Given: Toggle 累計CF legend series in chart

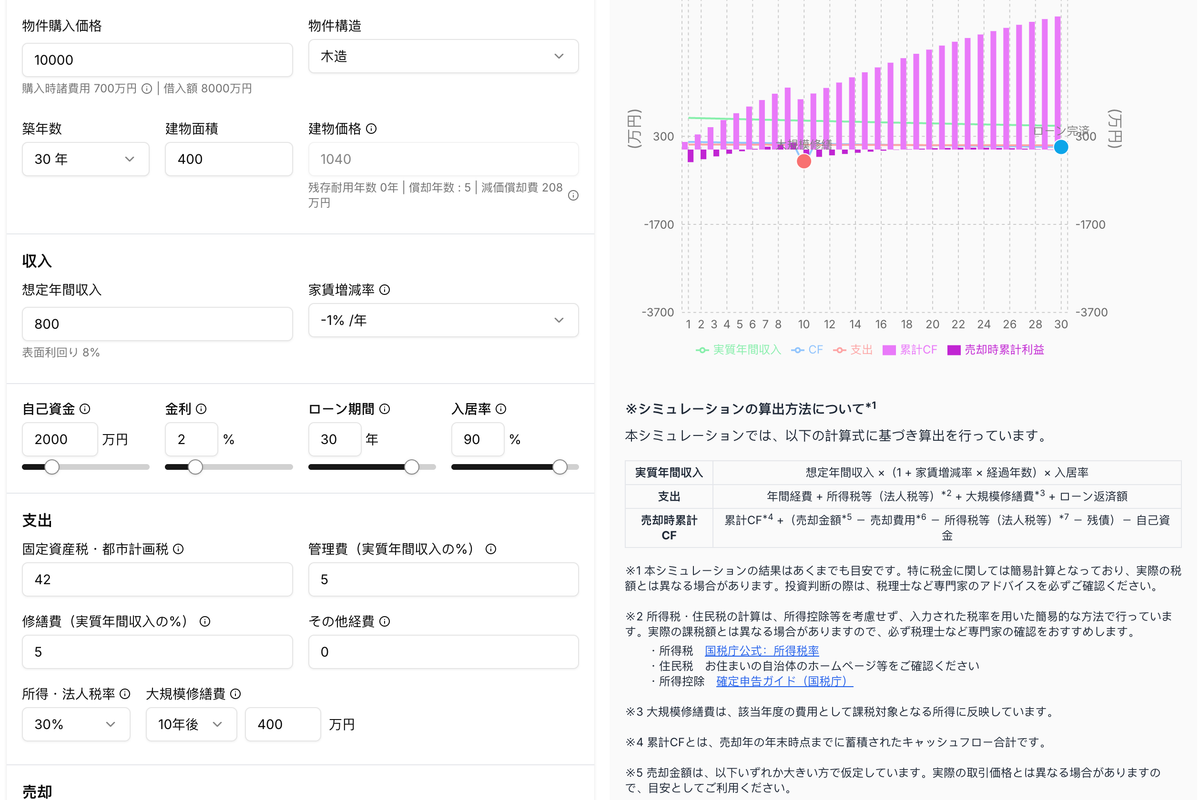Looking at the screenshot, I should click(910, 350).
